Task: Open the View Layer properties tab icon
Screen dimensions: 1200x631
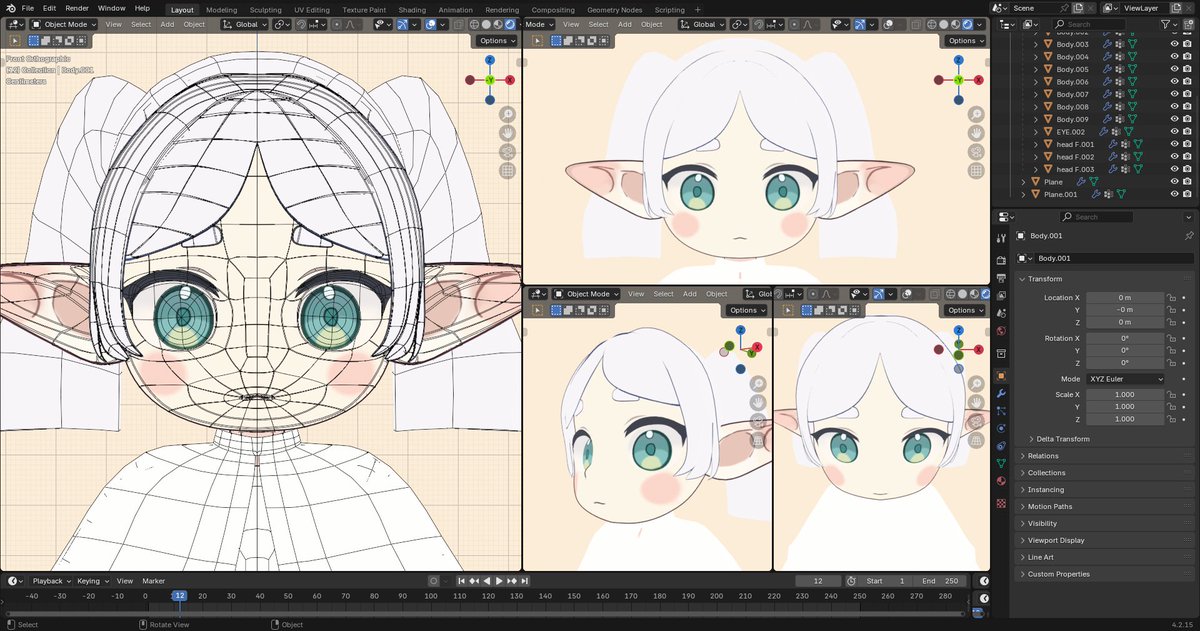Action: coord(1001,296)
